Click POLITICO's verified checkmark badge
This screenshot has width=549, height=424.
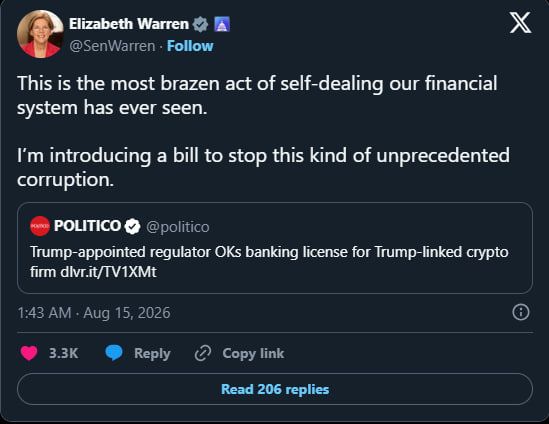click(132, 226)
